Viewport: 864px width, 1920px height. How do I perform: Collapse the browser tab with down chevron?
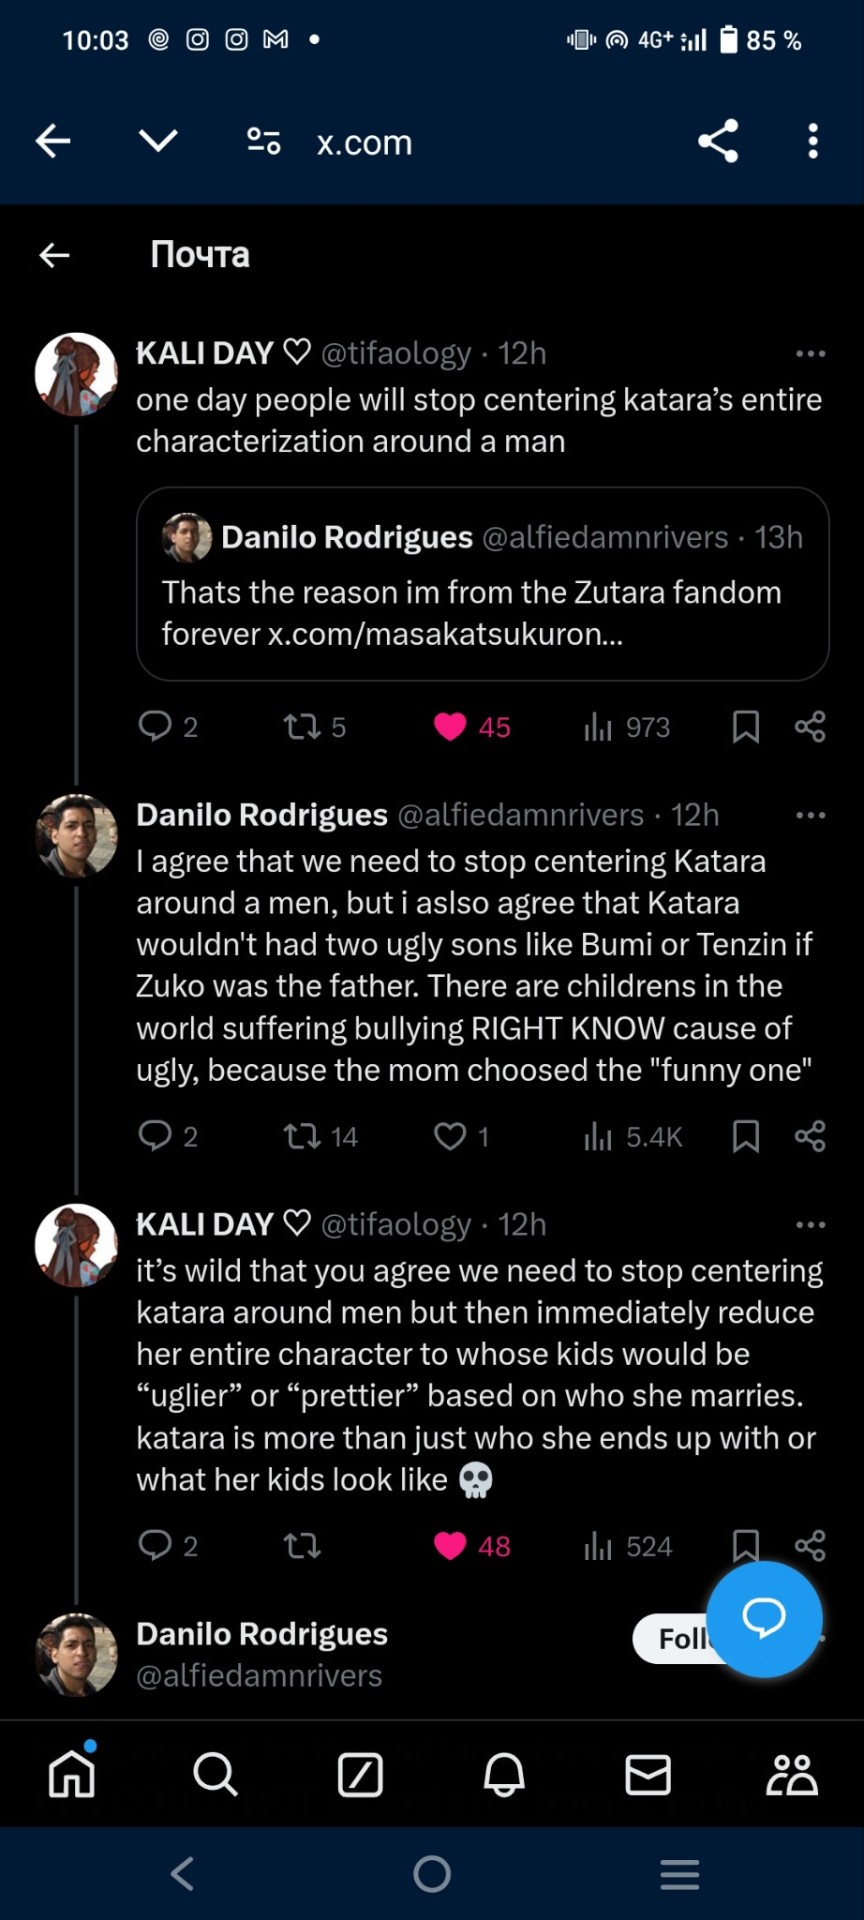(158, 141)
